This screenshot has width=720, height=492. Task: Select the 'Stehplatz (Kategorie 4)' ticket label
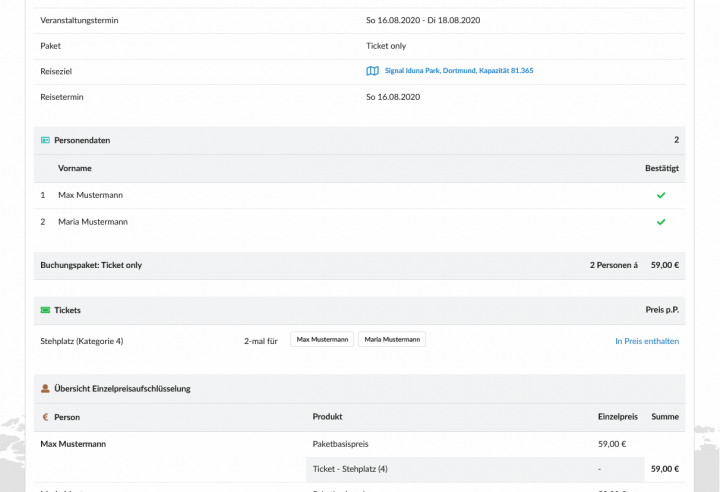[x=81, y=341]
